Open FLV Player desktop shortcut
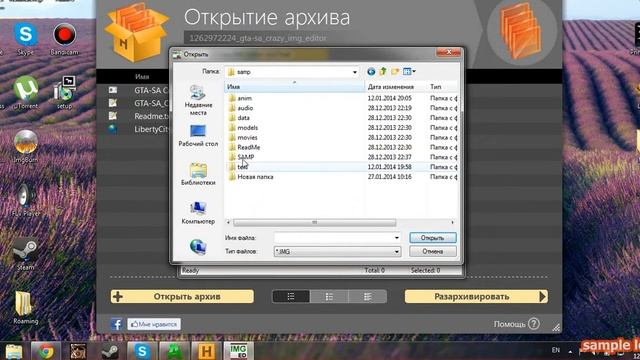Image resolution: width=640 pixels, height=360 pixels. (x=25, y=200)
